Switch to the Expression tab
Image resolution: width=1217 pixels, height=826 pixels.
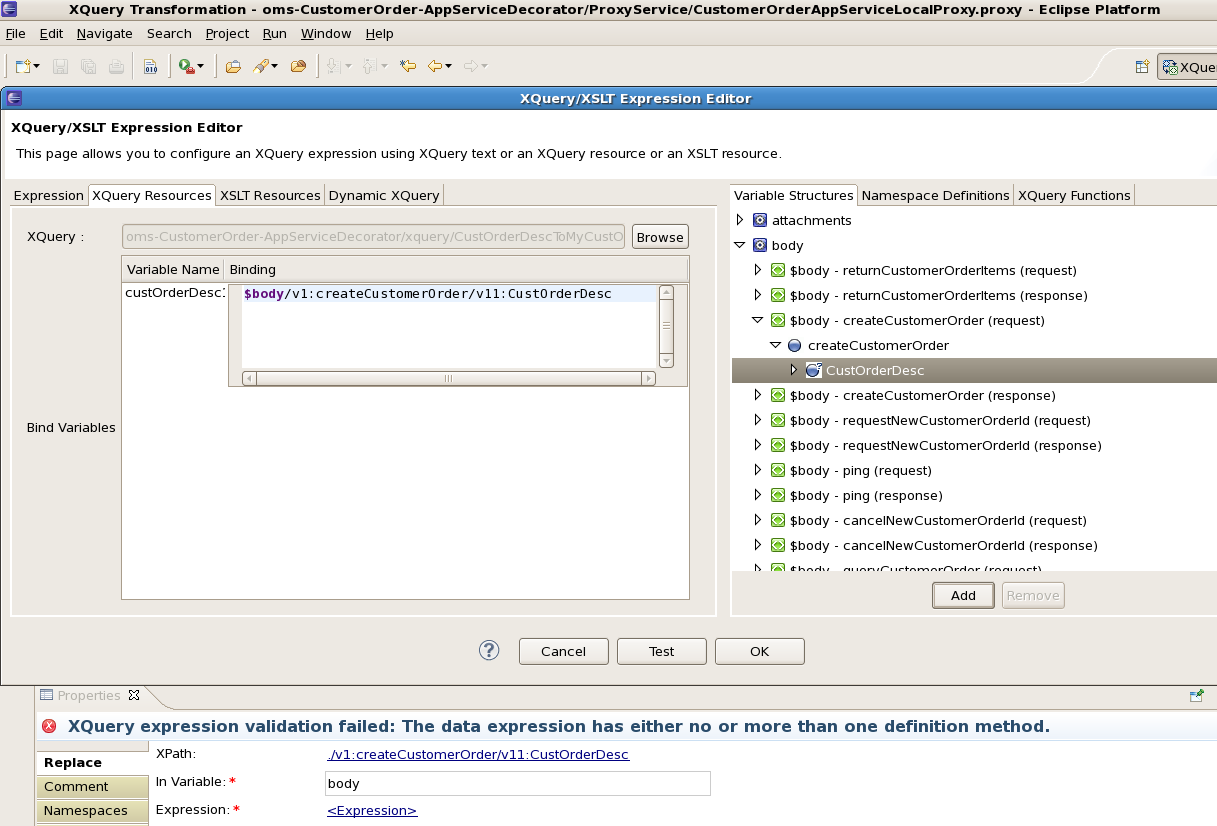[49, 195]
